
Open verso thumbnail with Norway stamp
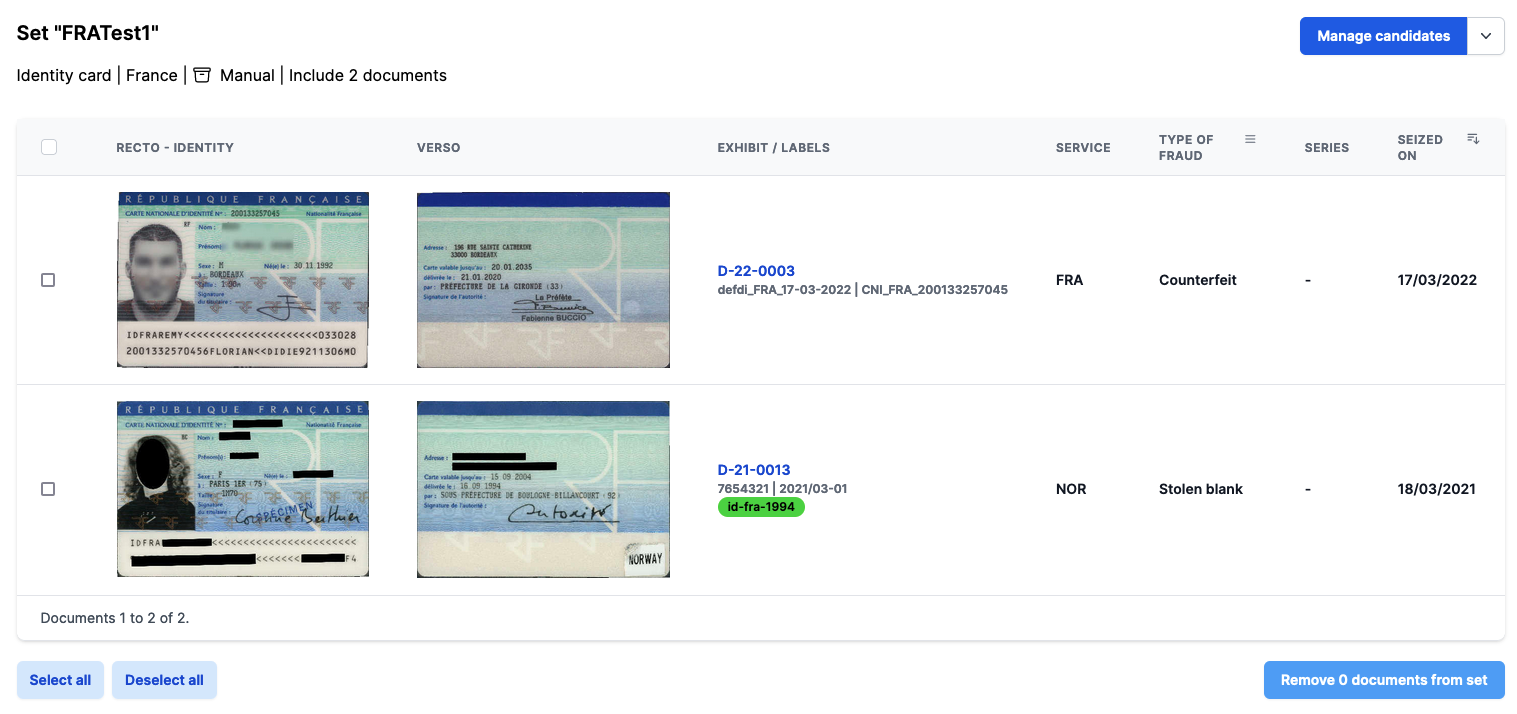[x=543, y=489]
